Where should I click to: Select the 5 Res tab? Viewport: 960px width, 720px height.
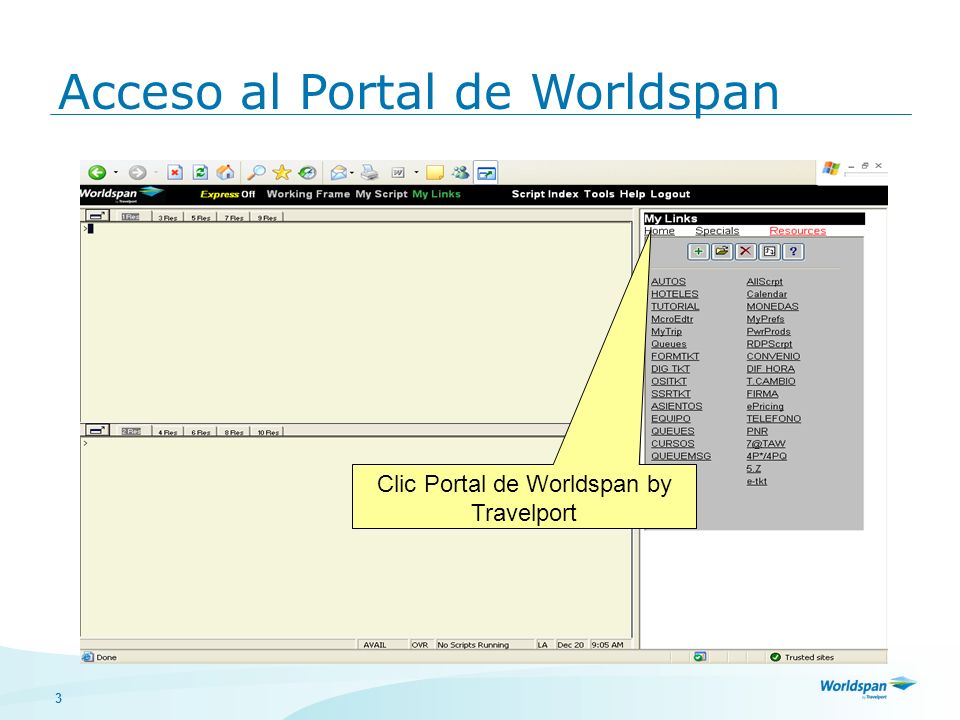tap(201, 217)
